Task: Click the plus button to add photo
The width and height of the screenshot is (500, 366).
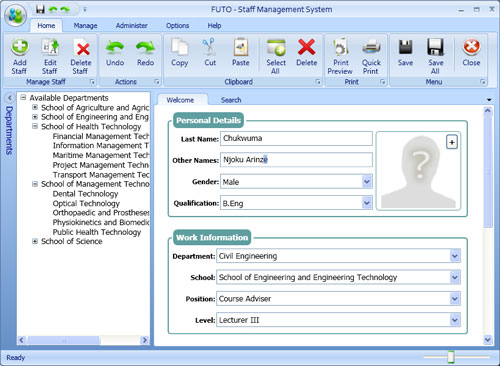Action: click(x=452, y=143)
